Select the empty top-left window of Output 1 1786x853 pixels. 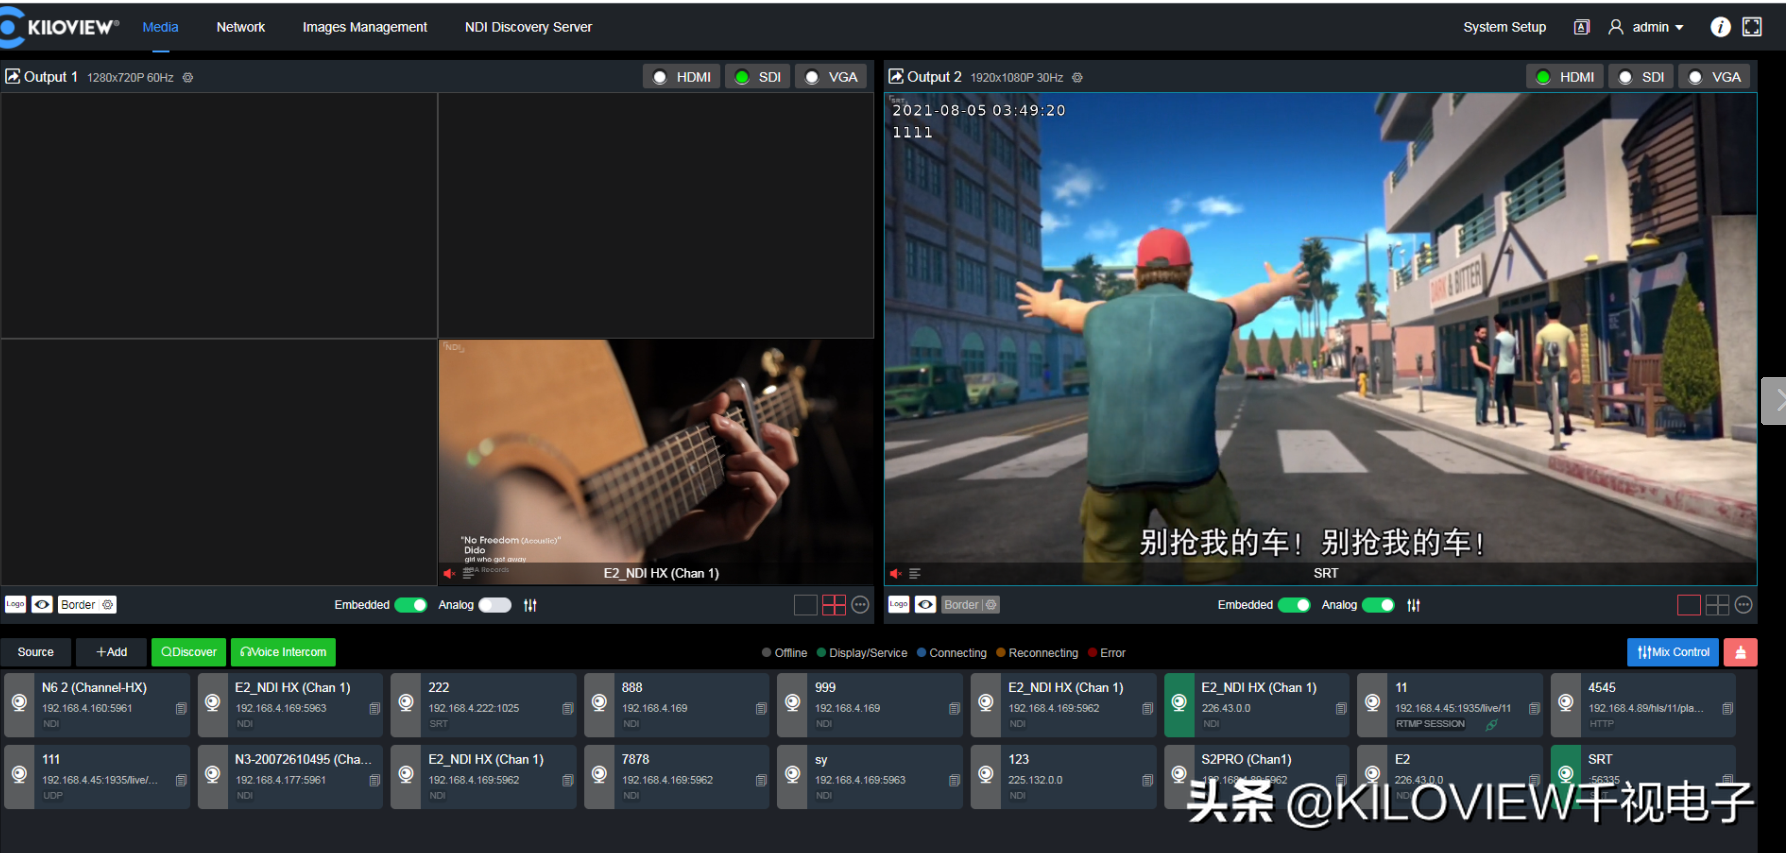tap(219, 216)
